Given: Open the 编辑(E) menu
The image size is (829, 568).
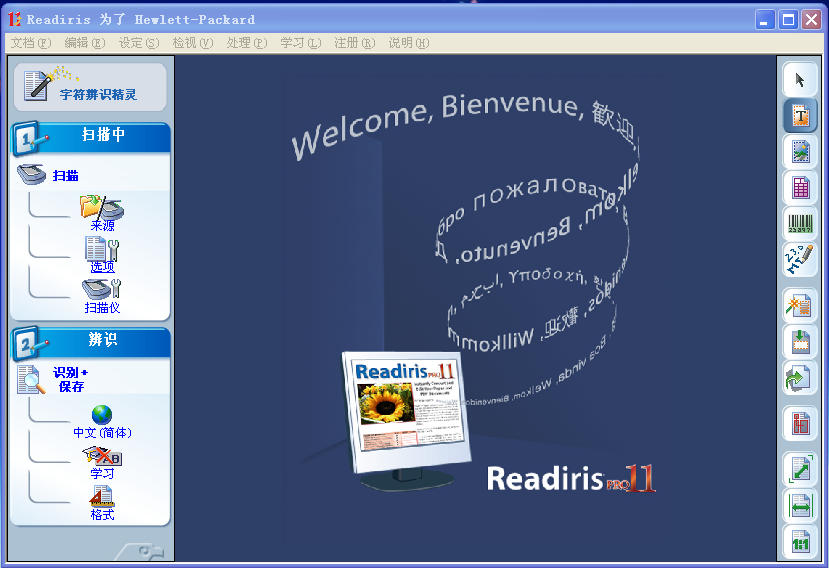Looking at the screenshot, I should point(85,43).
